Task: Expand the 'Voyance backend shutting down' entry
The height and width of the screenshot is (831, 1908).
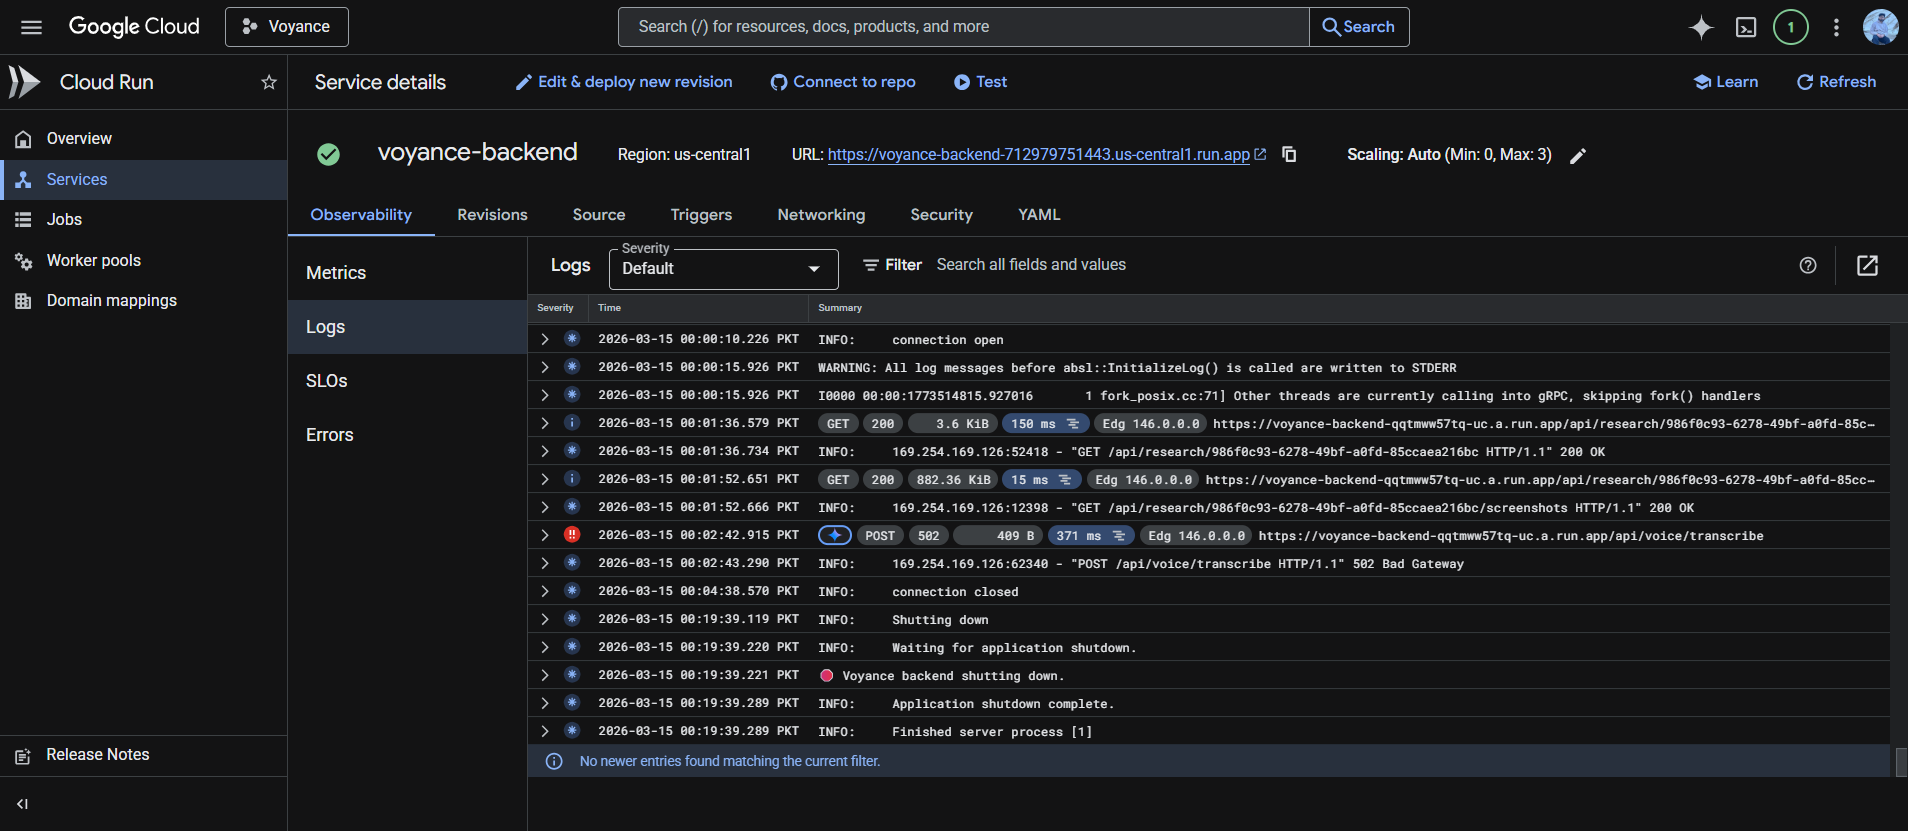Action: (x=545, y=675)
